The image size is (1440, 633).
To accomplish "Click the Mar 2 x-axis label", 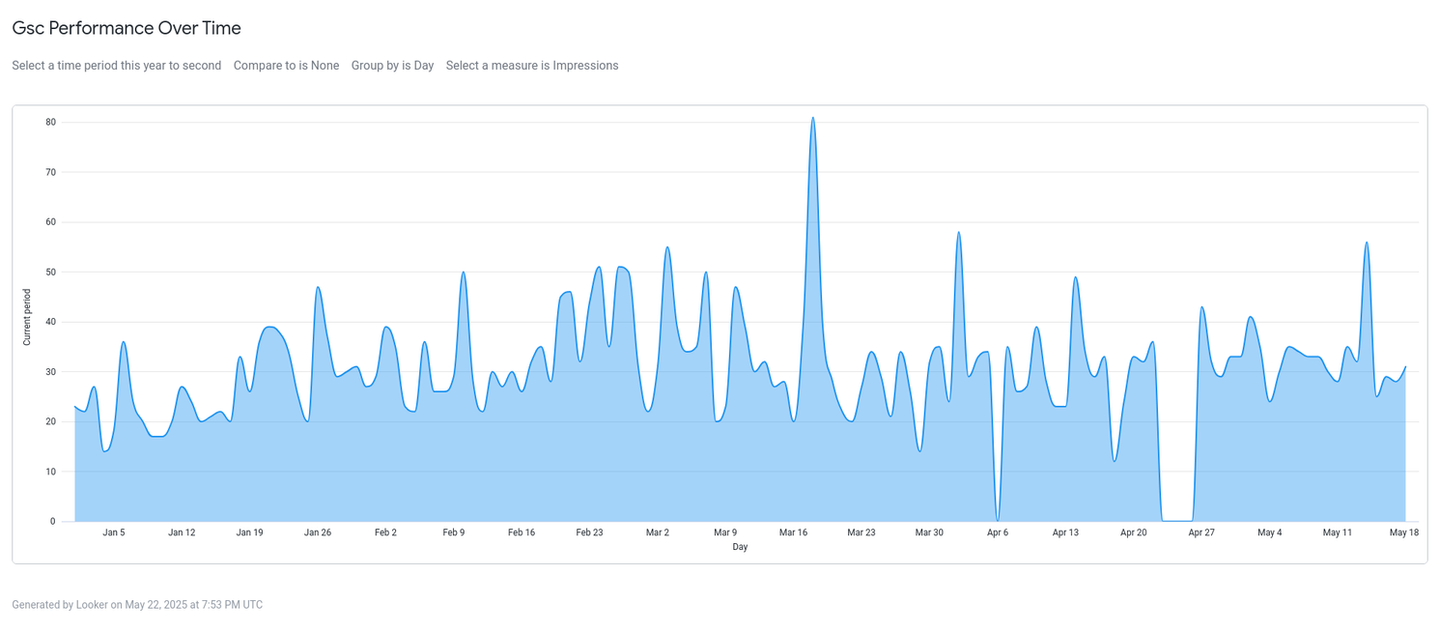I will (658, 533).
